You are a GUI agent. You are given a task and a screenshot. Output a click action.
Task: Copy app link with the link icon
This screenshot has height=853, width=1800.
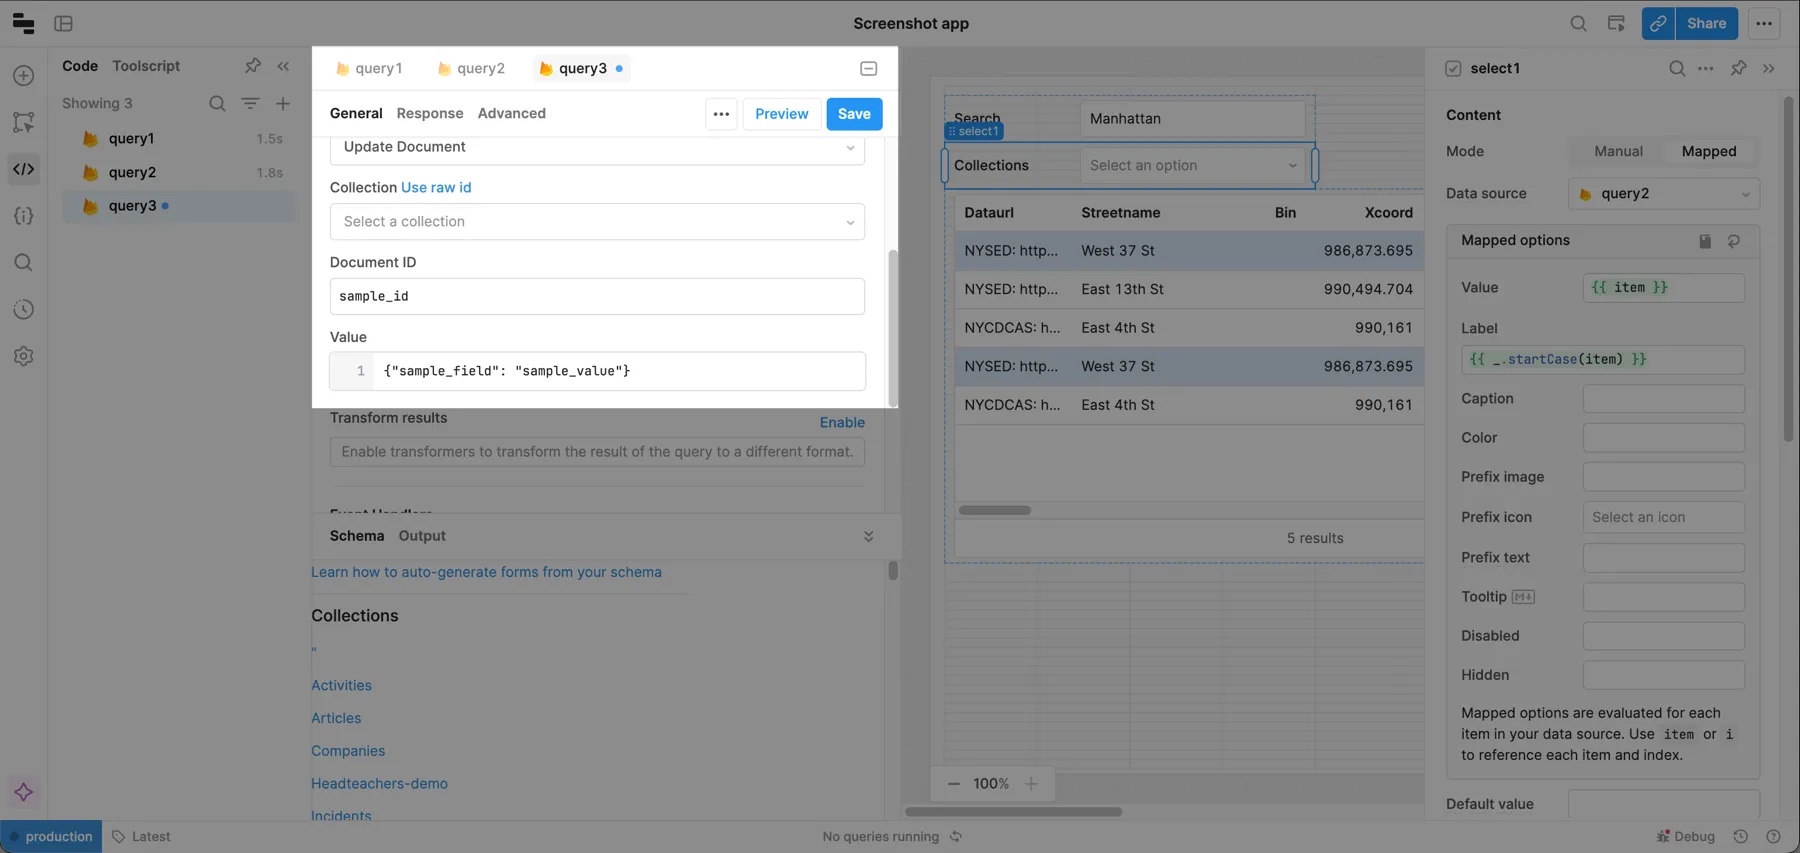tap(1658, 23)
